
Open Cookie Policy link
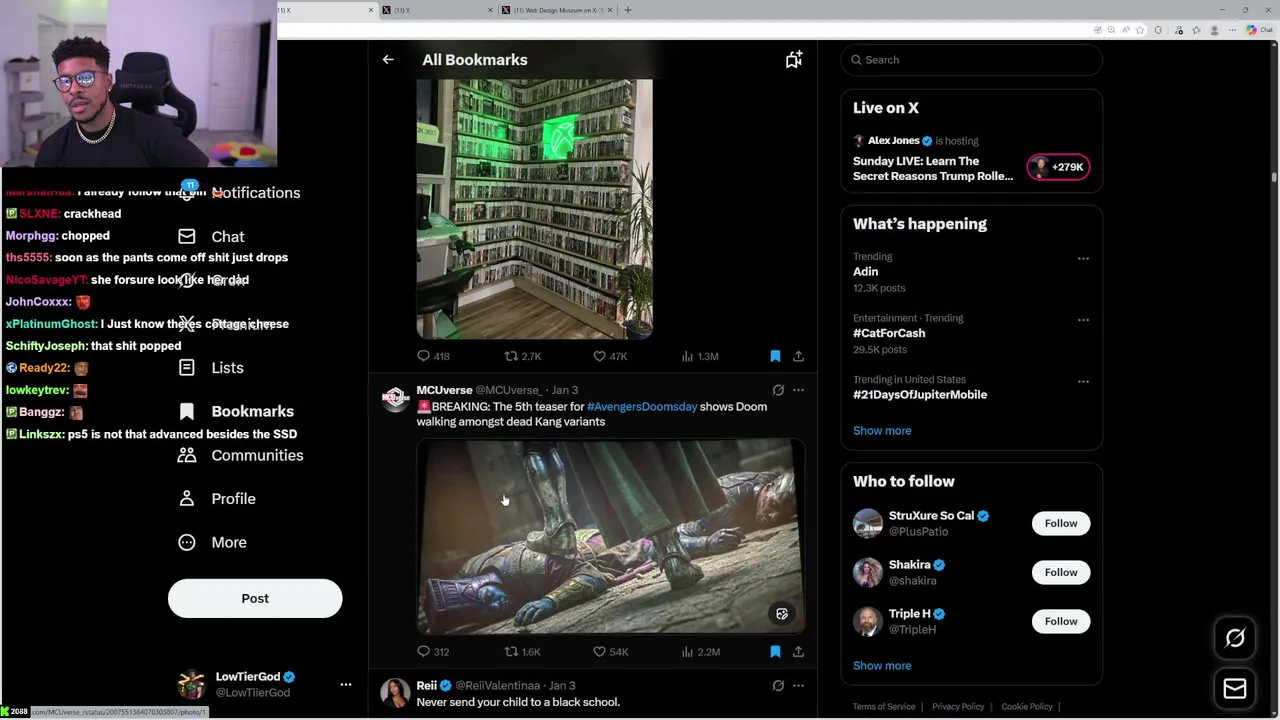click(x=1027, y=707)
